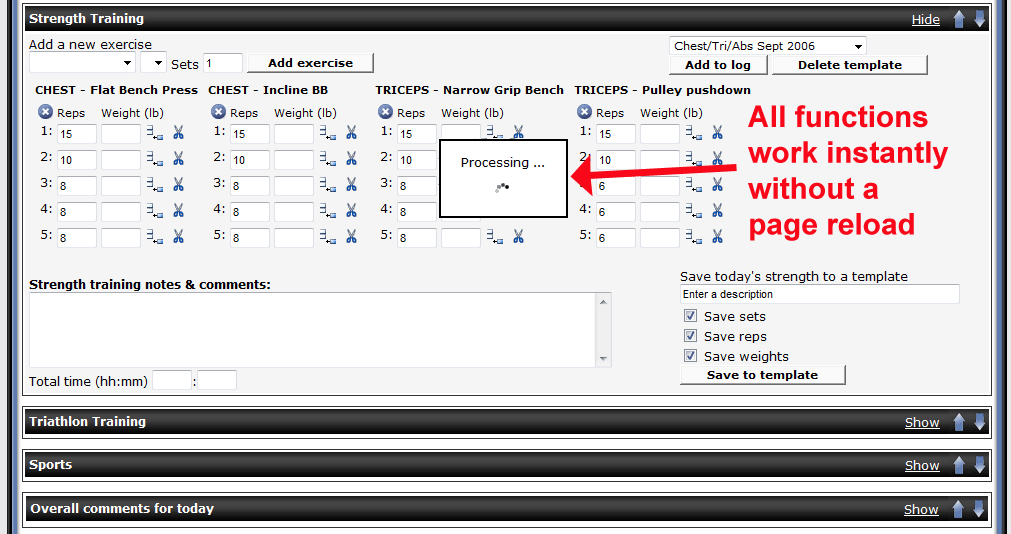1011x534 pixels.
Task: Disable the Save weights checkbox
Action: coord(690,356)
